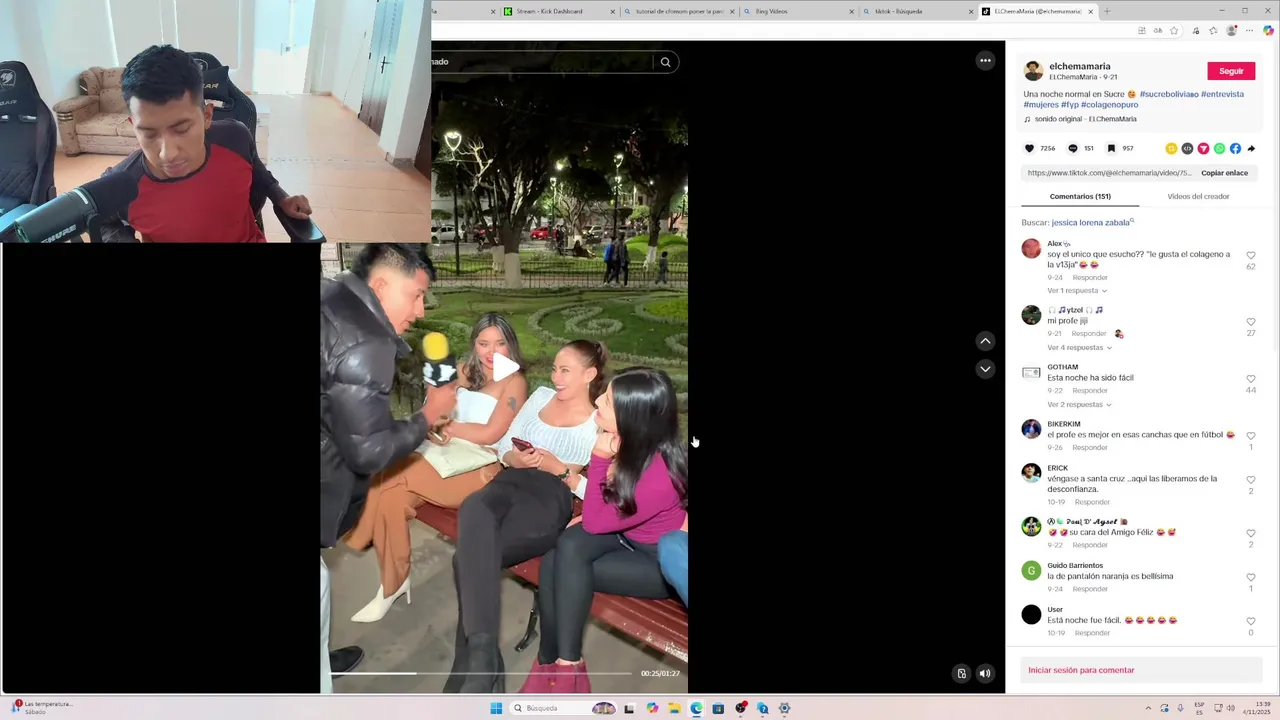Bookmark the video with the 957 favorites icon

point(1111,148)
